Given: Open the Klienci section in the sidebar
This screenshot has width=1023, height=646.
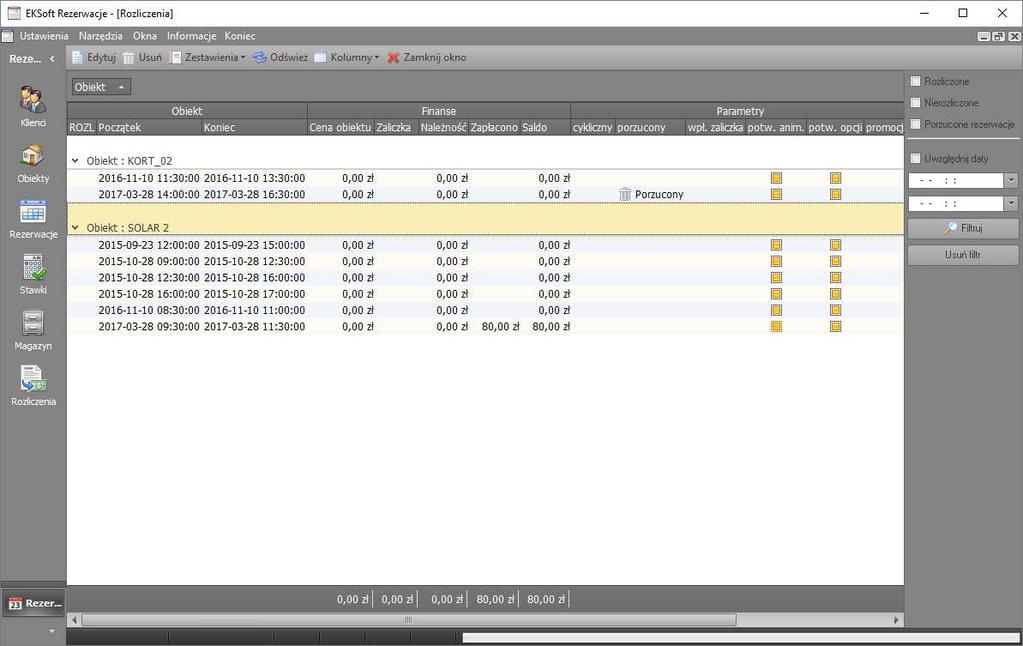Looking at the screenshot, I should 33,106.
